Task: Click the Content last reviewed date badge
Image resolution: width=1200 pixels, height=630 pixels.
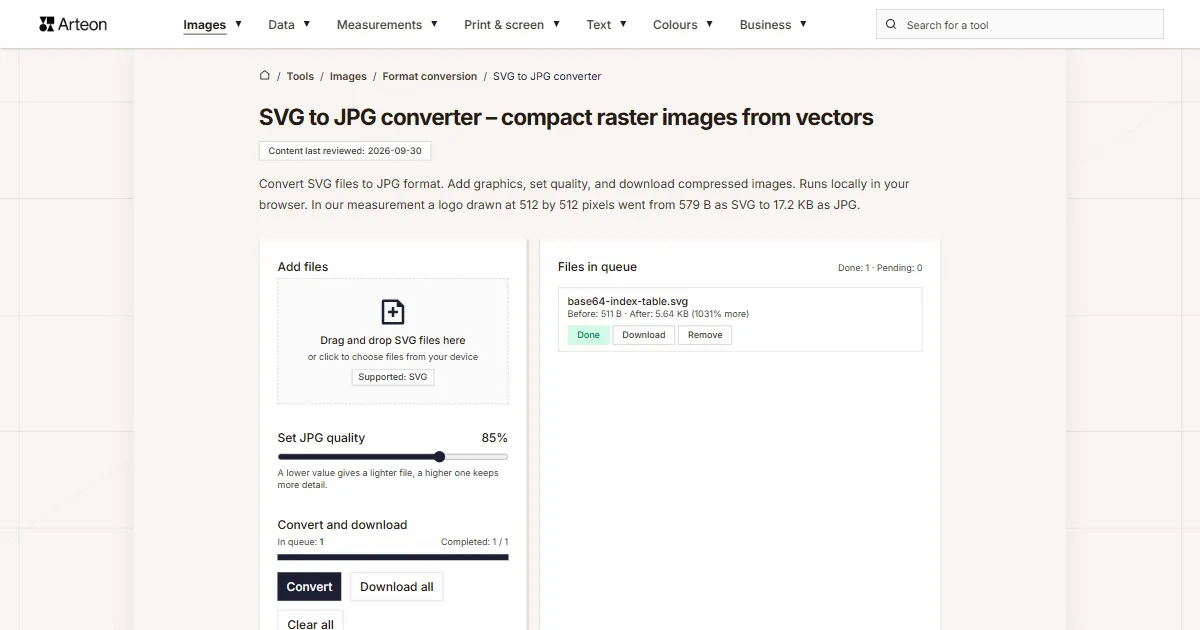Action: (345, 151)
